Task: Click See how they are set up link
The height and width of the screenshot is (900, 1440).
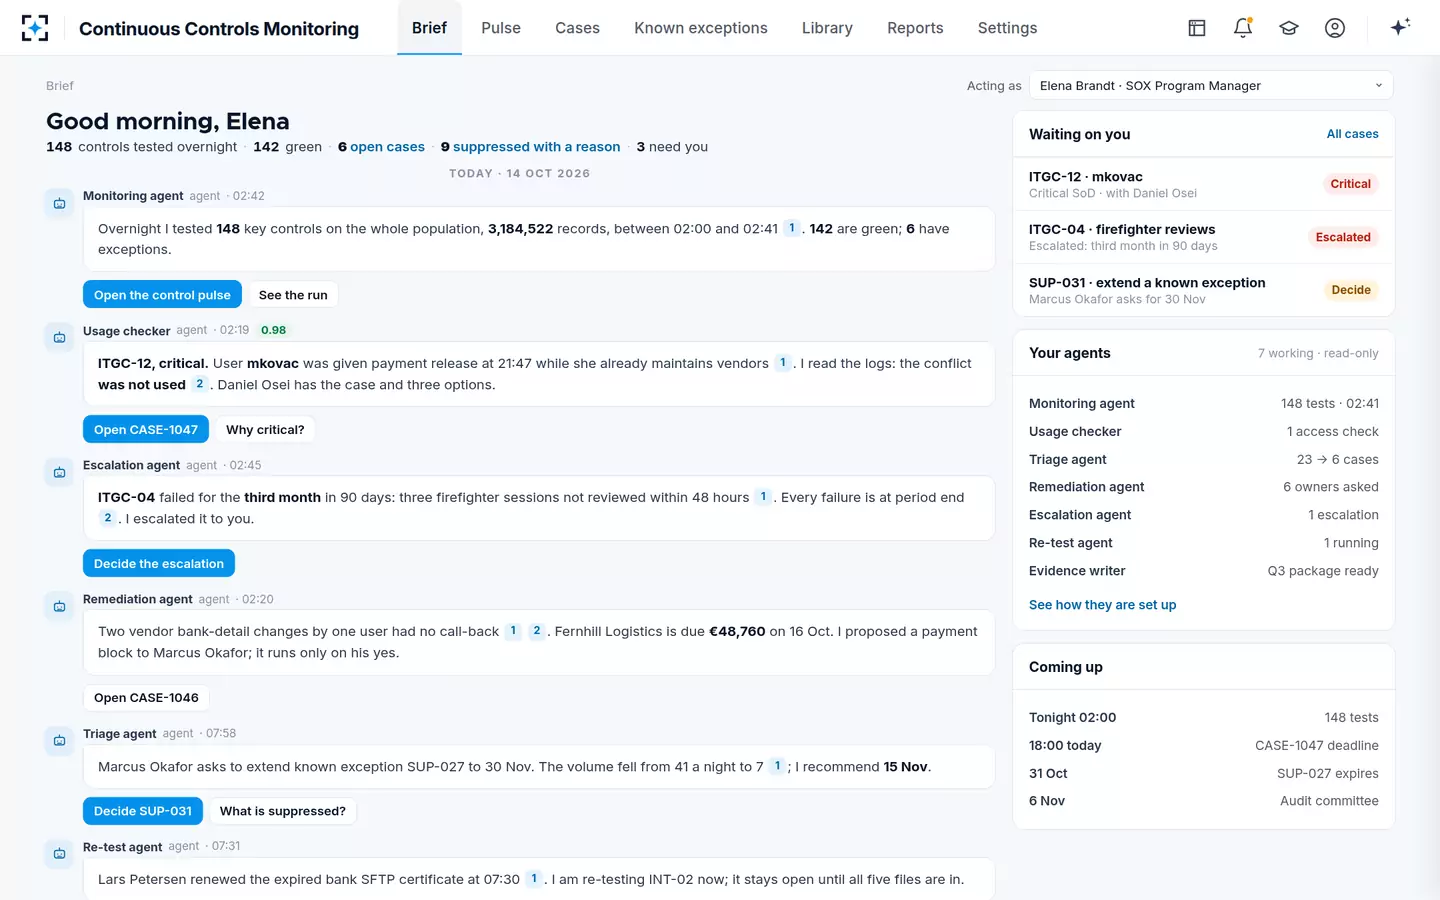Action: tap(1102, 605)
